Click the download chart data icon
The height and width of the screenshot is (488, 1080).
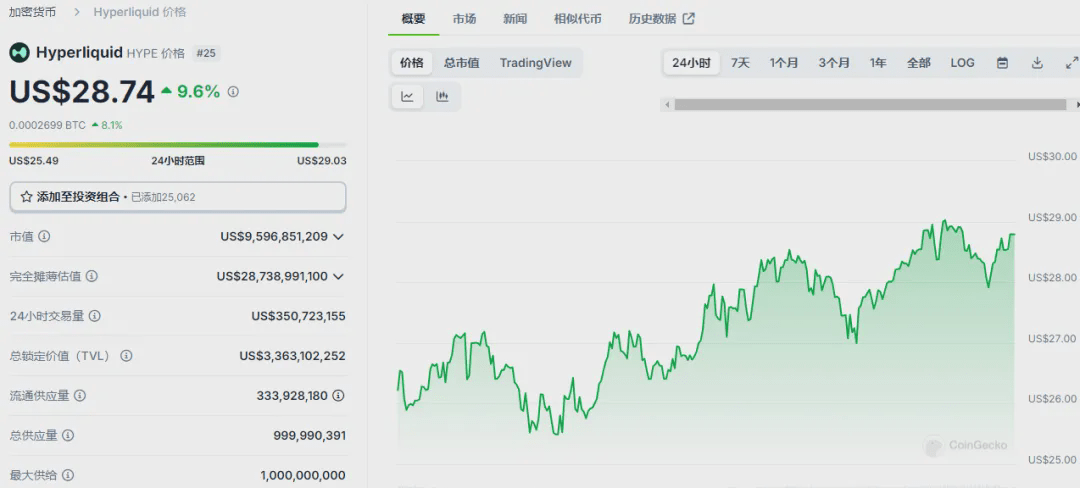pyautogui.click(x=1037, y=63)
